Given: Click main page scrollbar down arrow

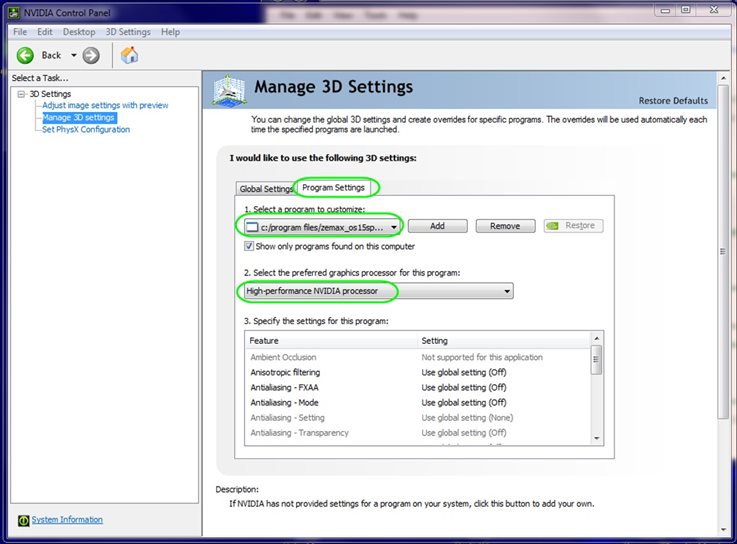Looking at the screenshot, I should point(723,530).
